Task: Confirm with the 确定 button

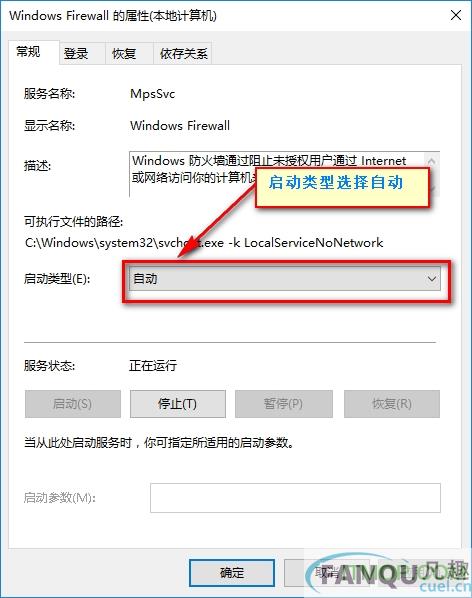Action: click(x=232, y=572)
